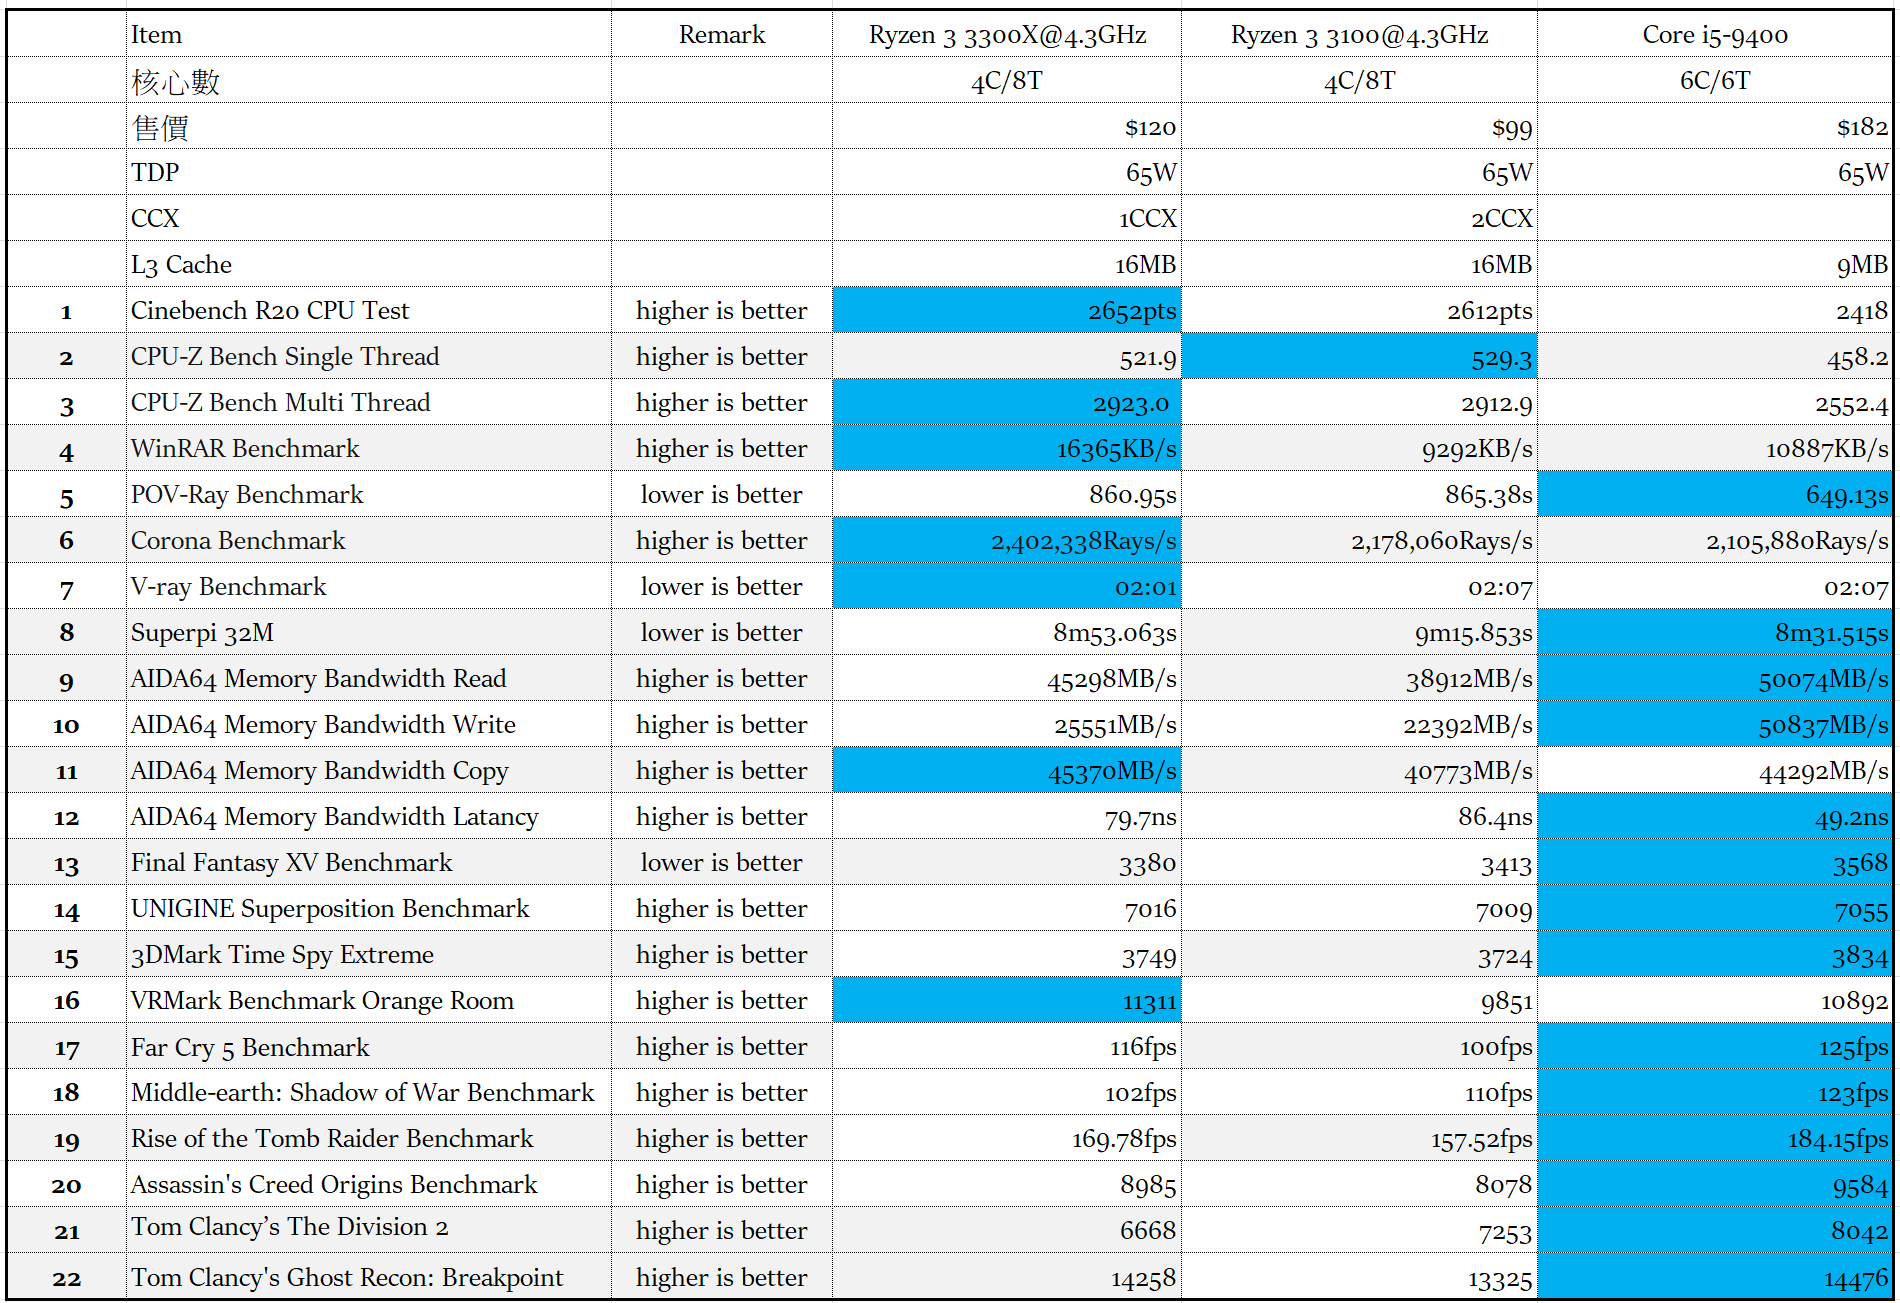This screenshot has height=1303, width=1900.
Task: Select the highlighted '3834' cell
Action: [x=1715, y=954]
